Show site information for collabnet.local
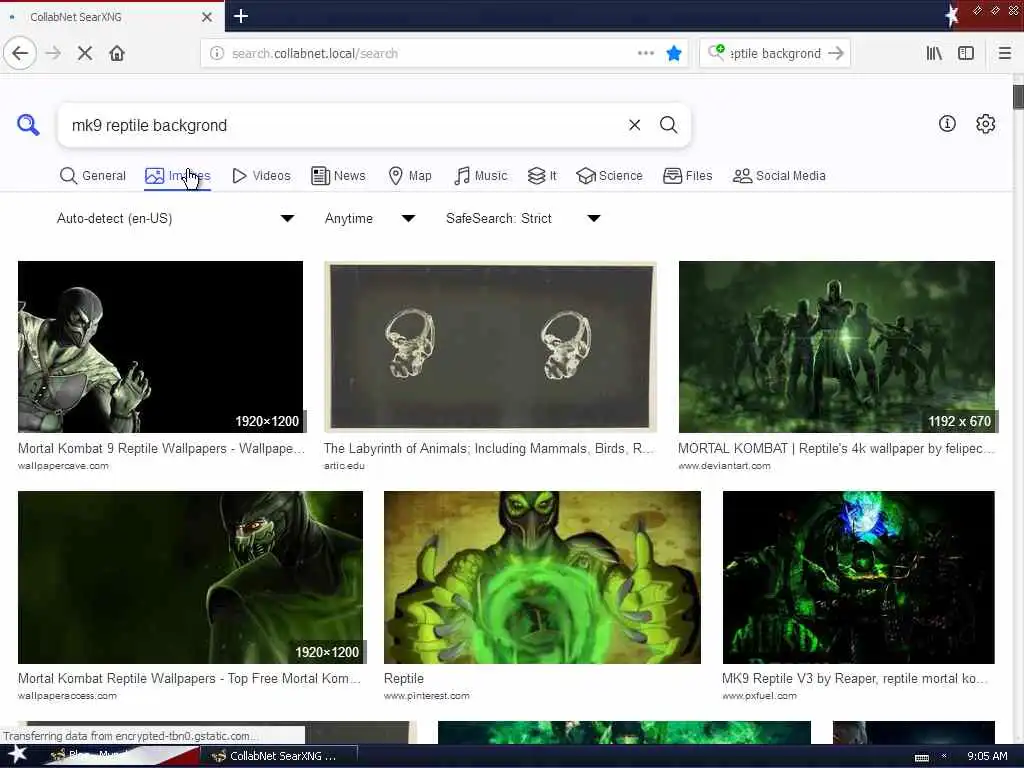 tap(217, 54)
